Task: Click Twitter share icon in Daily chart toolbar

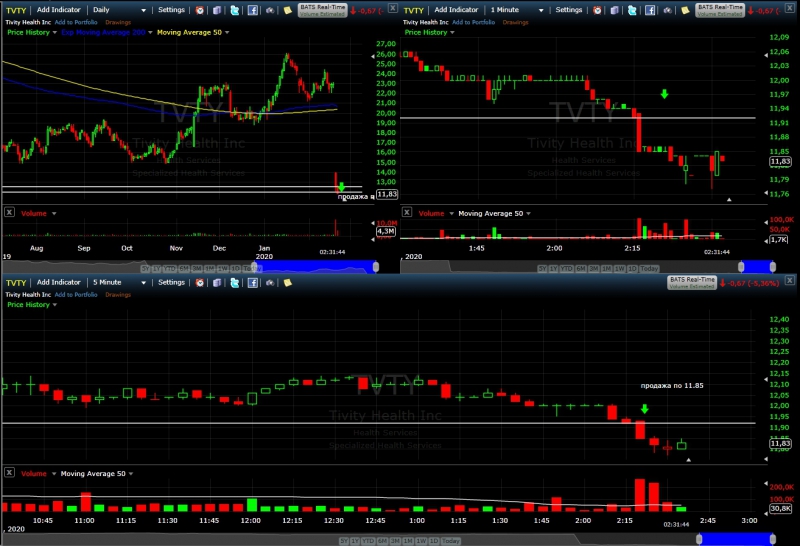Action: point(235,10)
